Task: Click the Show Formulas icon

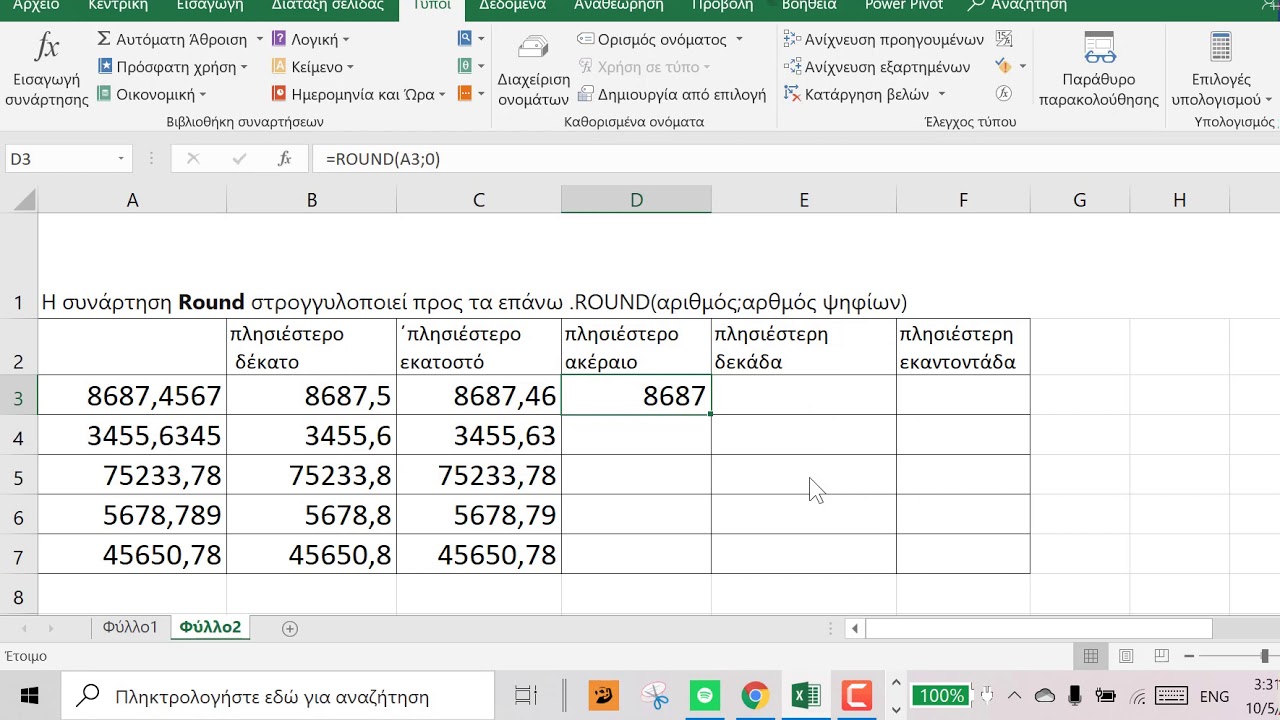Action: (x=1004, y=39)
